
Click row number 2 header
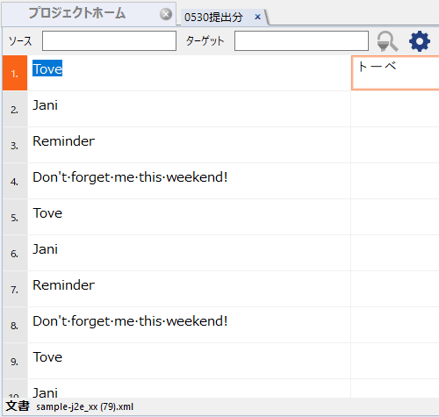coord(15,109)
